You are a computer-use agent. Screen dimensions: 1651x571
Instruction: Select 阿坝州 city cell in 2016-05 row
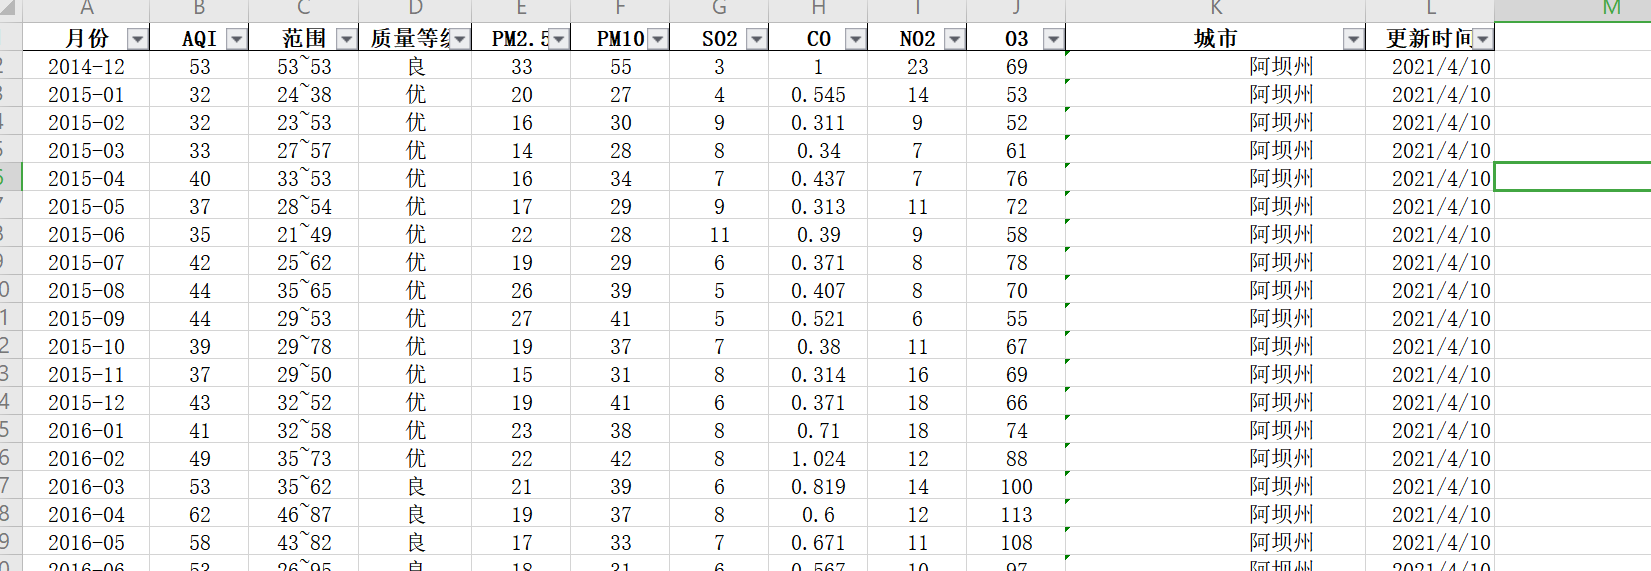click(1216, 543)
